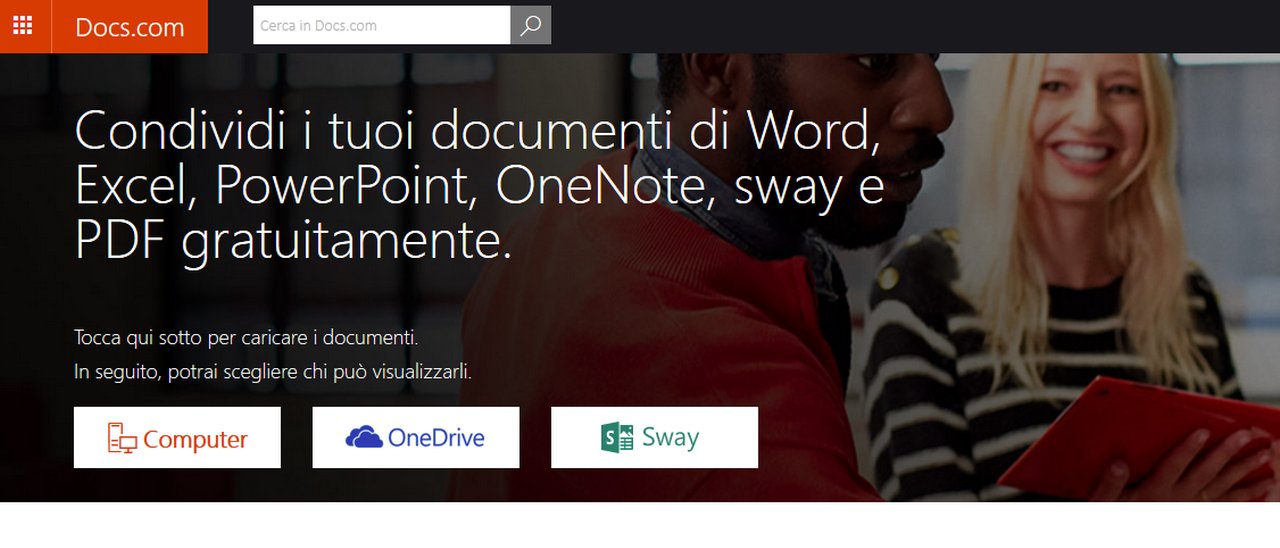The height and width of the screenshot is (548, 1280).
Task: Click text 'In seguito, potrai scegliere chi può visualizzarli.'
Action: coord(273,372)
